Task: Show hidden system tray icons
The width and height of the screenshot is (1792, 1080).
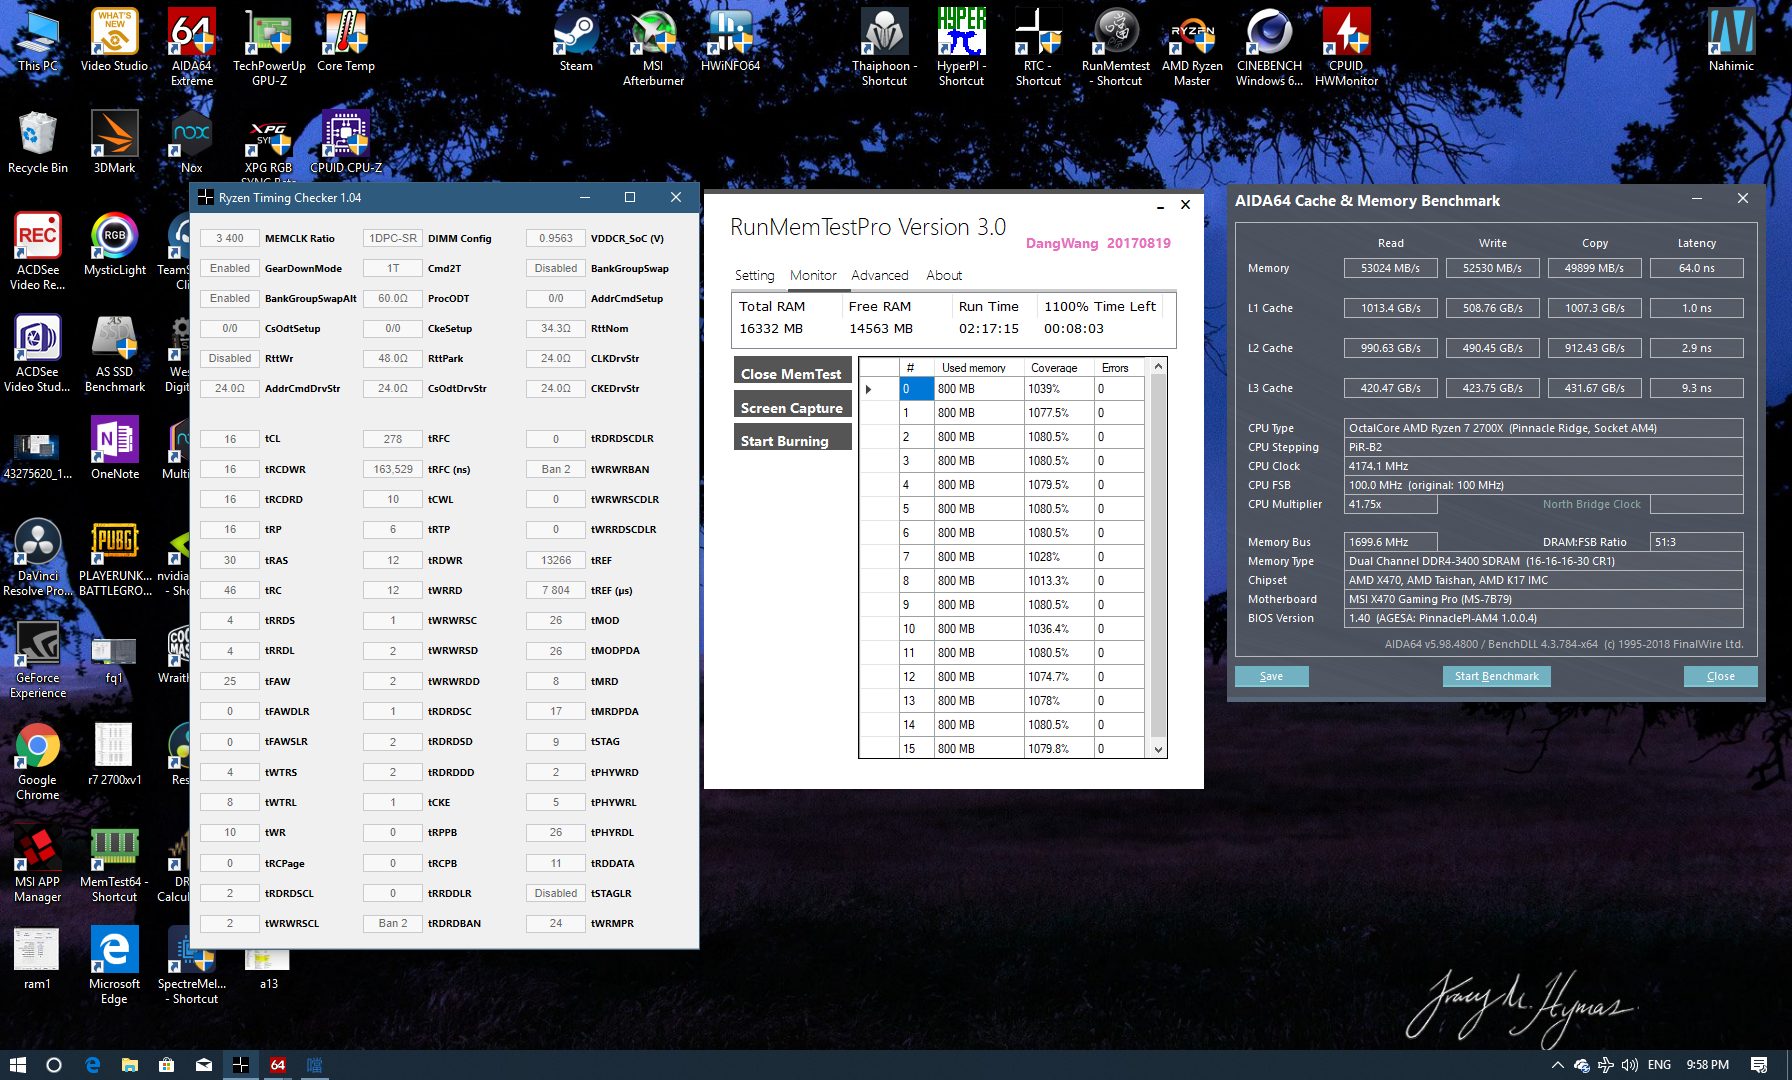Action: click(x=1557, y=1065)
